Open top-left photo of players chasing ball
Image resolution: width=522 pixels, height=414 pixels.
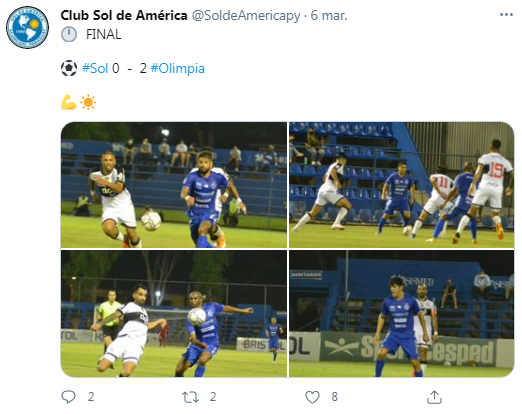(174, 185)
